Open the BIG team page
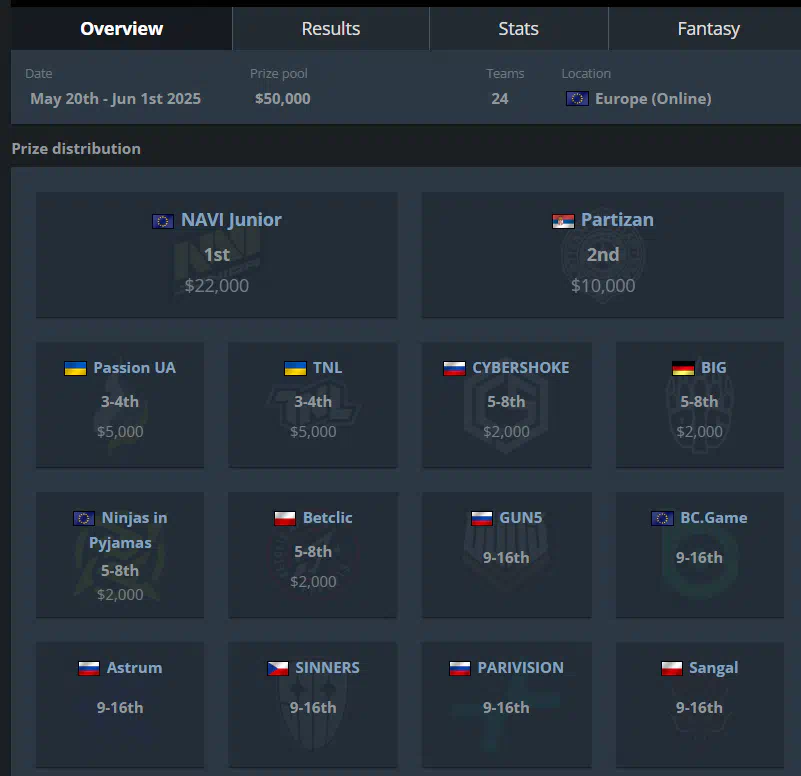801x776 pixels. pyautogui.click(x=714, y=368)
